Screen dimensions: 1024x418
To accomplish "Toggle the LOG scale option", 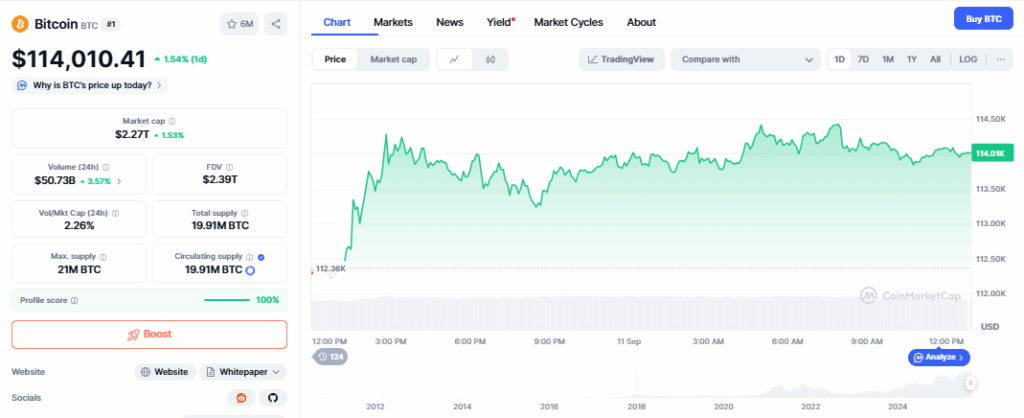I will coord(967,60).
